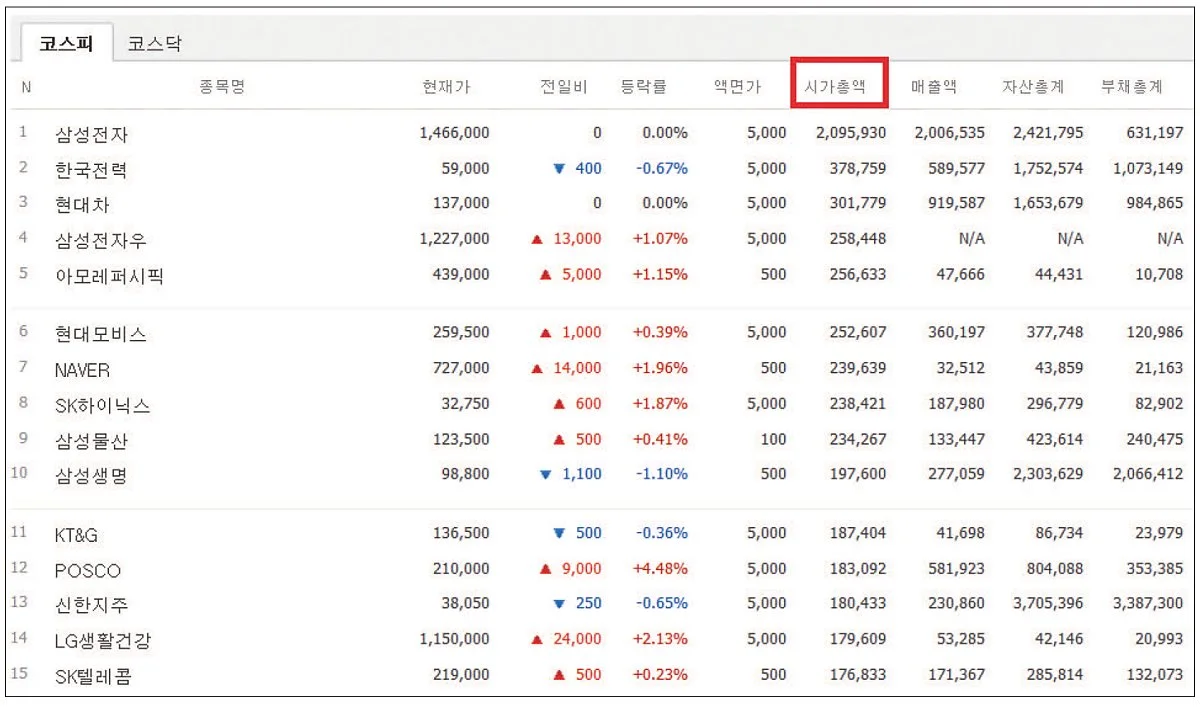Click the 727,000 price of NAVER
Screen dimensions: 1200x707
point(461,368)
